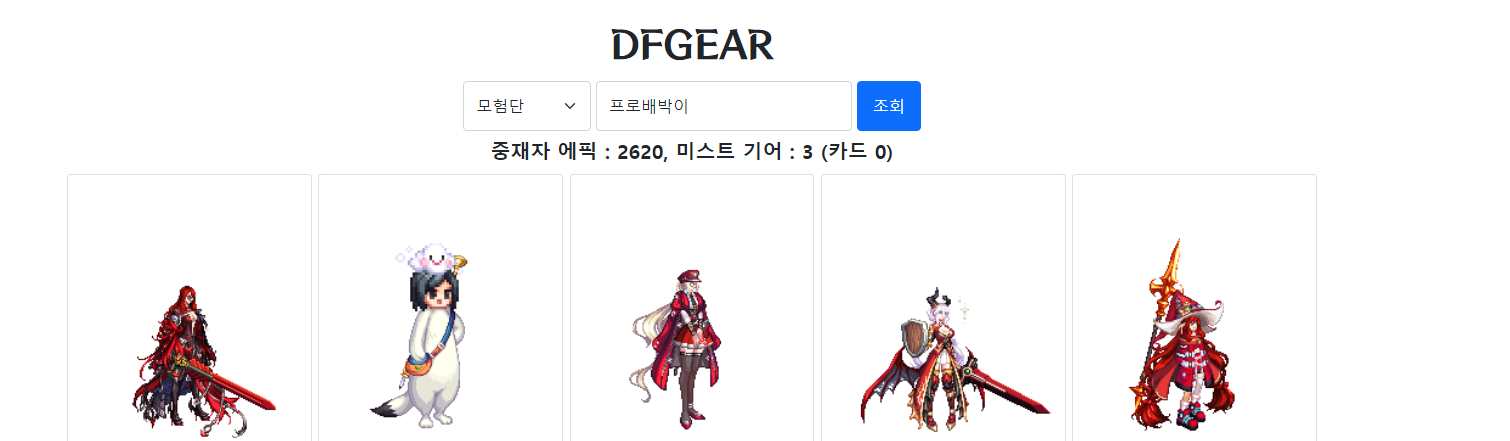Select the 중재자 에픽 : 2620 summary text
Image resolution: width=1510 pixels, height=441 pixels.
click(x=577, y=152)
